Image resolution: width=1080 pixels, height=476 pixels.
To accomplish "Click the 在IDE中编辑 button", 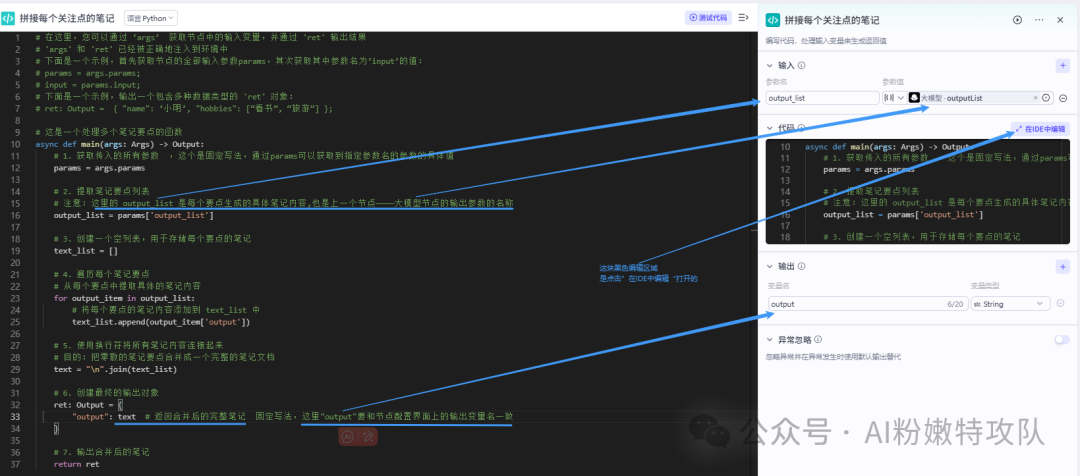I will 1040,129.
